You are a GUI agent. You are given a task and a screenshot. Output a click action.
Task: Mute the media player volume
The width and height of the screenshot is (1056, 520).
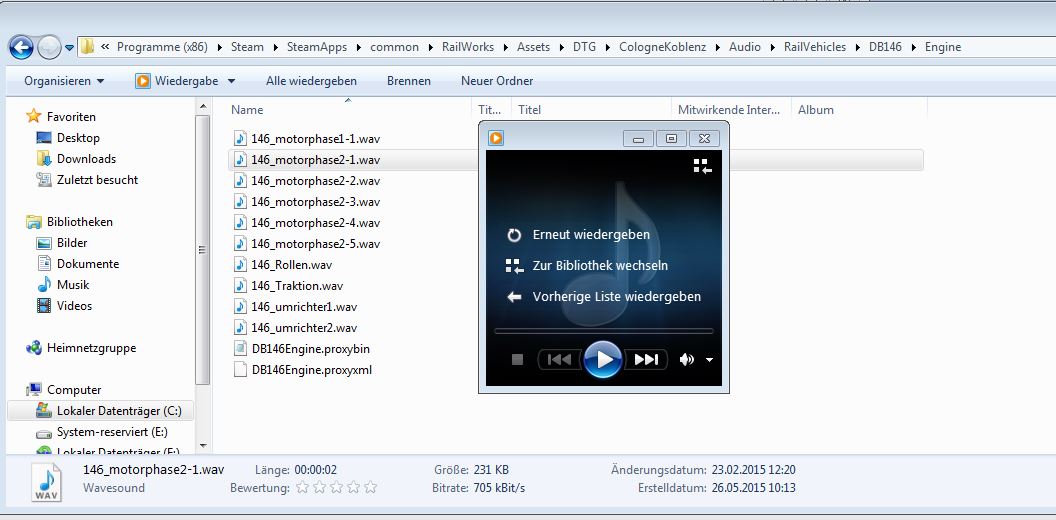686,360
